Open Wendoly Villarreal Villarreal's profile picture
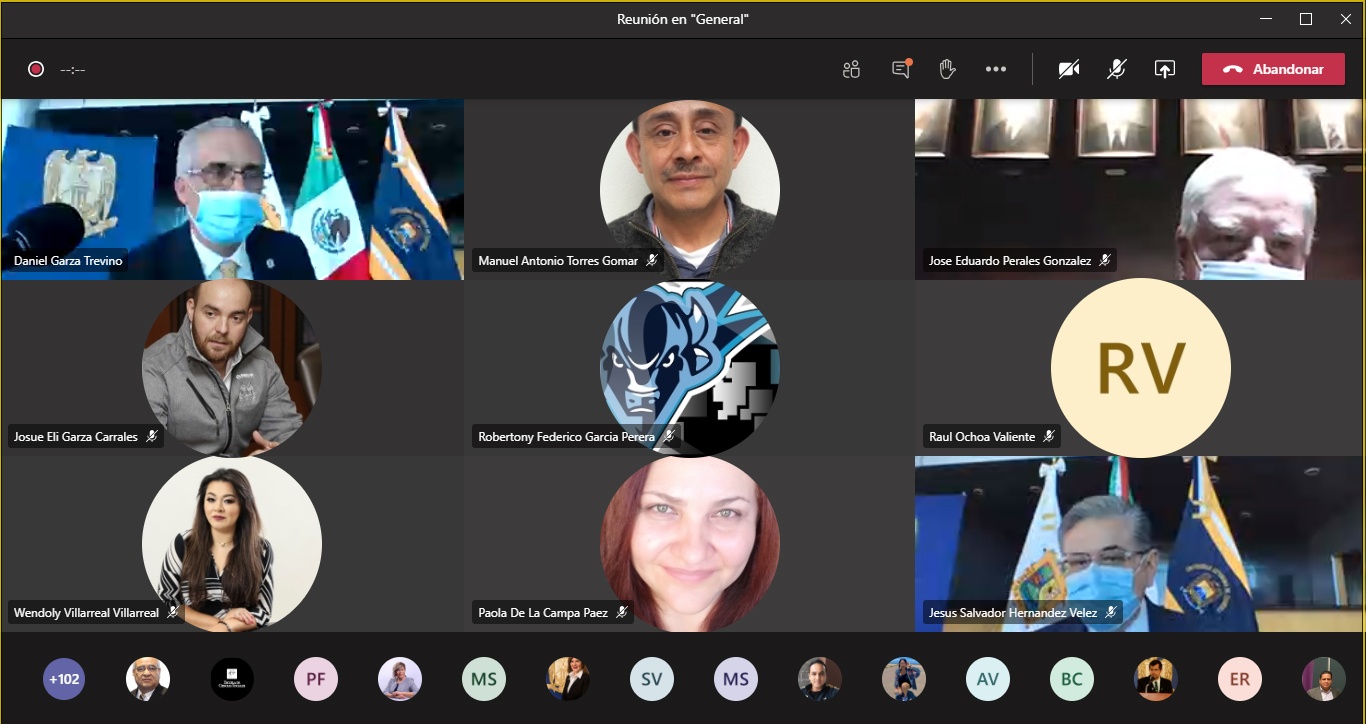The width and height of the screenshot is (1366, 724). pos(232,543)
